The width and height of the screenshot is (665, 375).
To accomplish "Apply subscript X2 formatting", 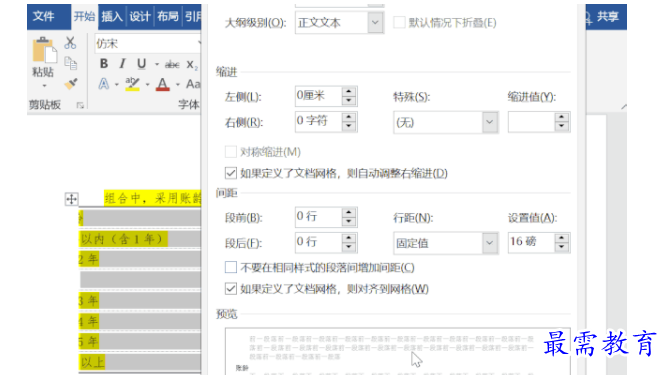I will (192, 65).
